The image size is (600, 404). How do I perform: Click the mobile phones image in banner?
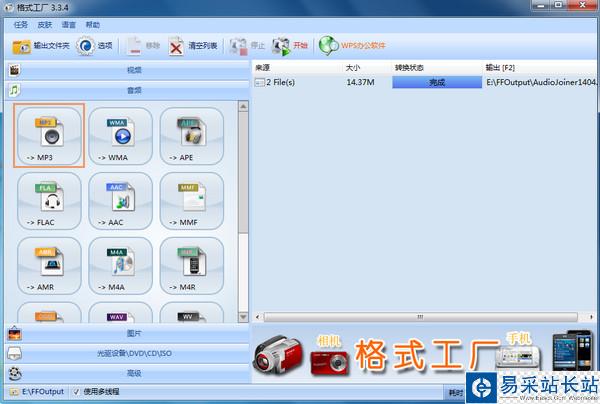click(x=572, y=350)
